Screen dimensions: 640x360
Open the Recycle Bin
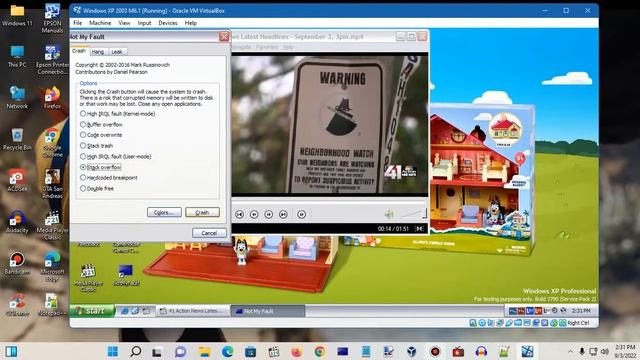(x=17, y=139)
